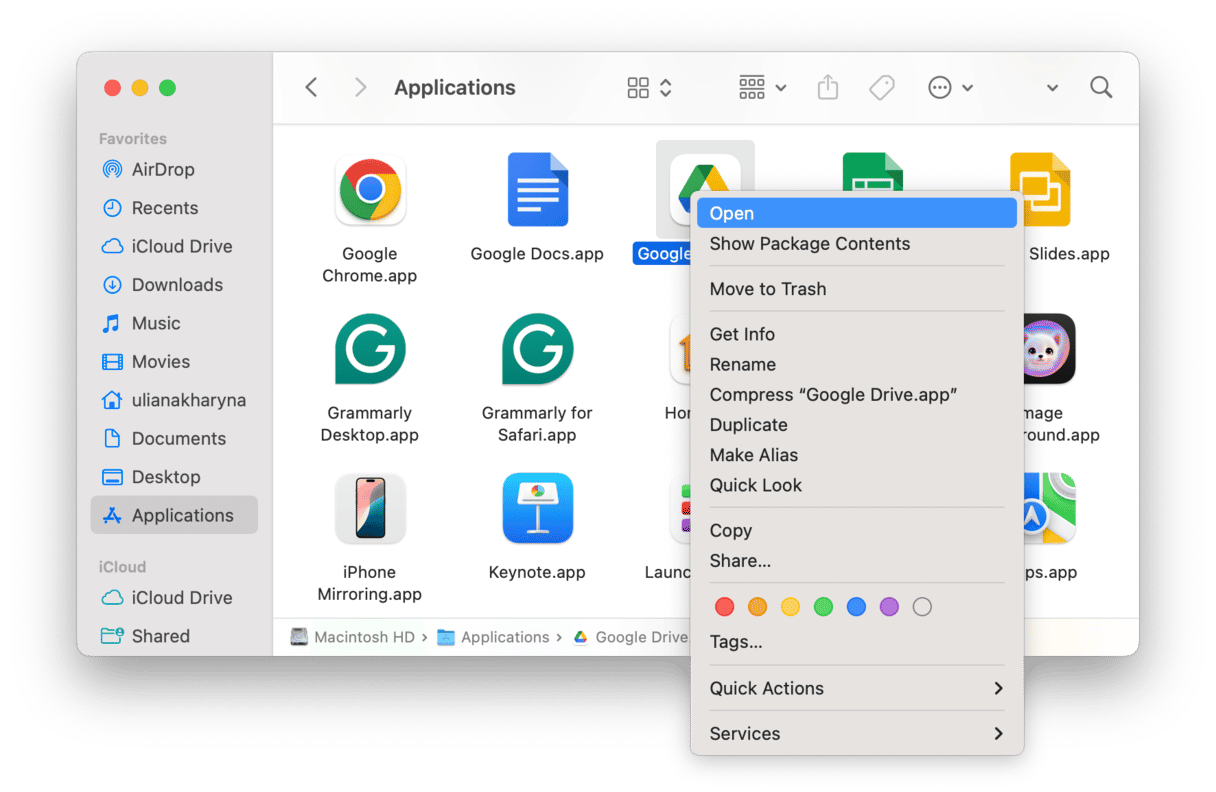This screenshot has height=792, width=1216.
Task: Expand the Services submenu
Action: click(857, 734)
